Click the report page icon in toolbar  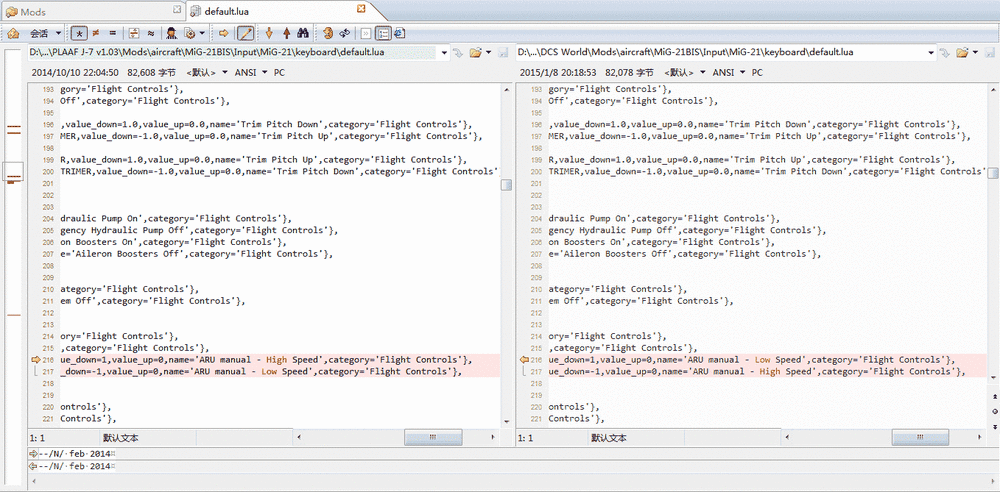(x=400, y=33)
